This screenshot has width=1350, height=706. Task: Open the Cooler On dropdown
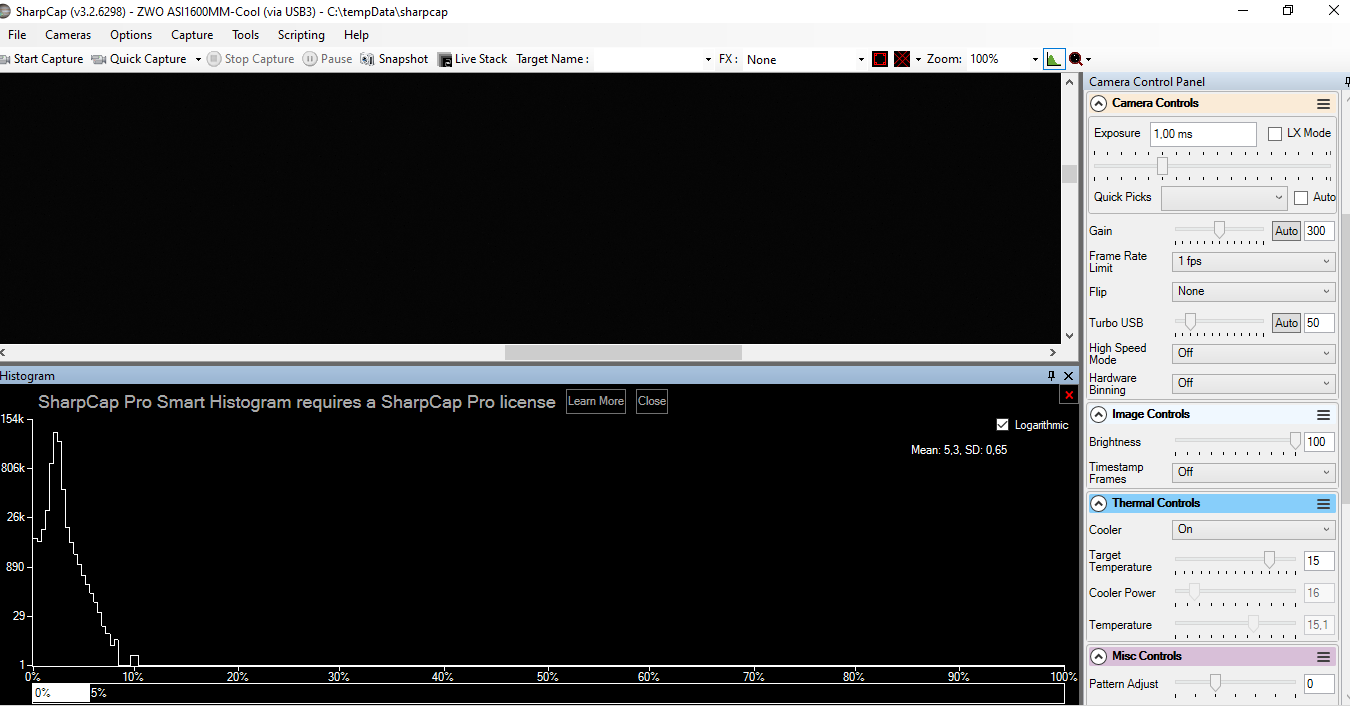[1254, 530]
